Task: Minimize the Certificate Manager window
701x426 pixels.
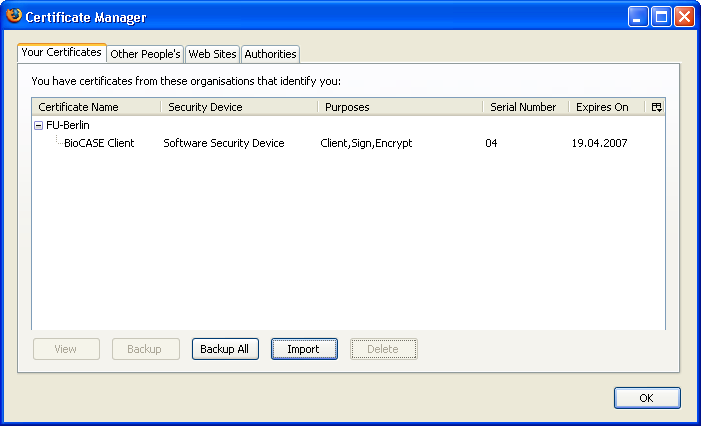Action: click(637, 17)
